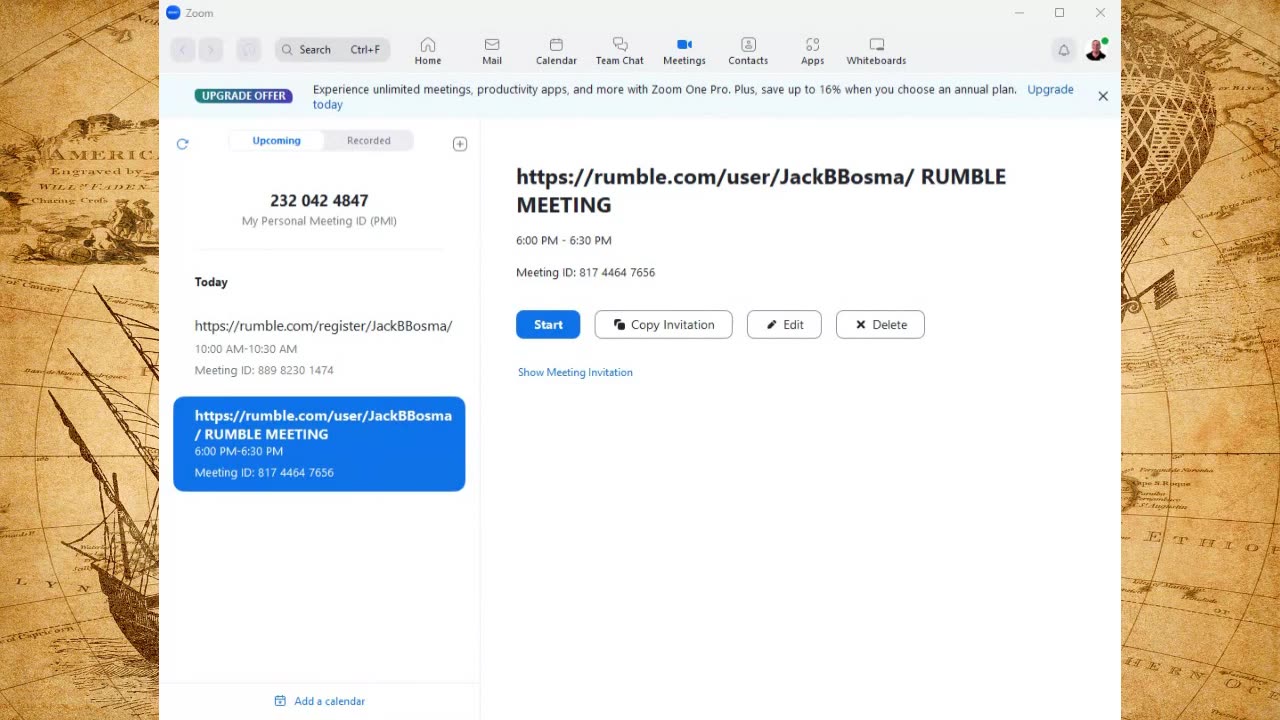This screenshot has height=720, width=1280.
Task: Minimize the Zoom window
Action: click(1019, 13)
